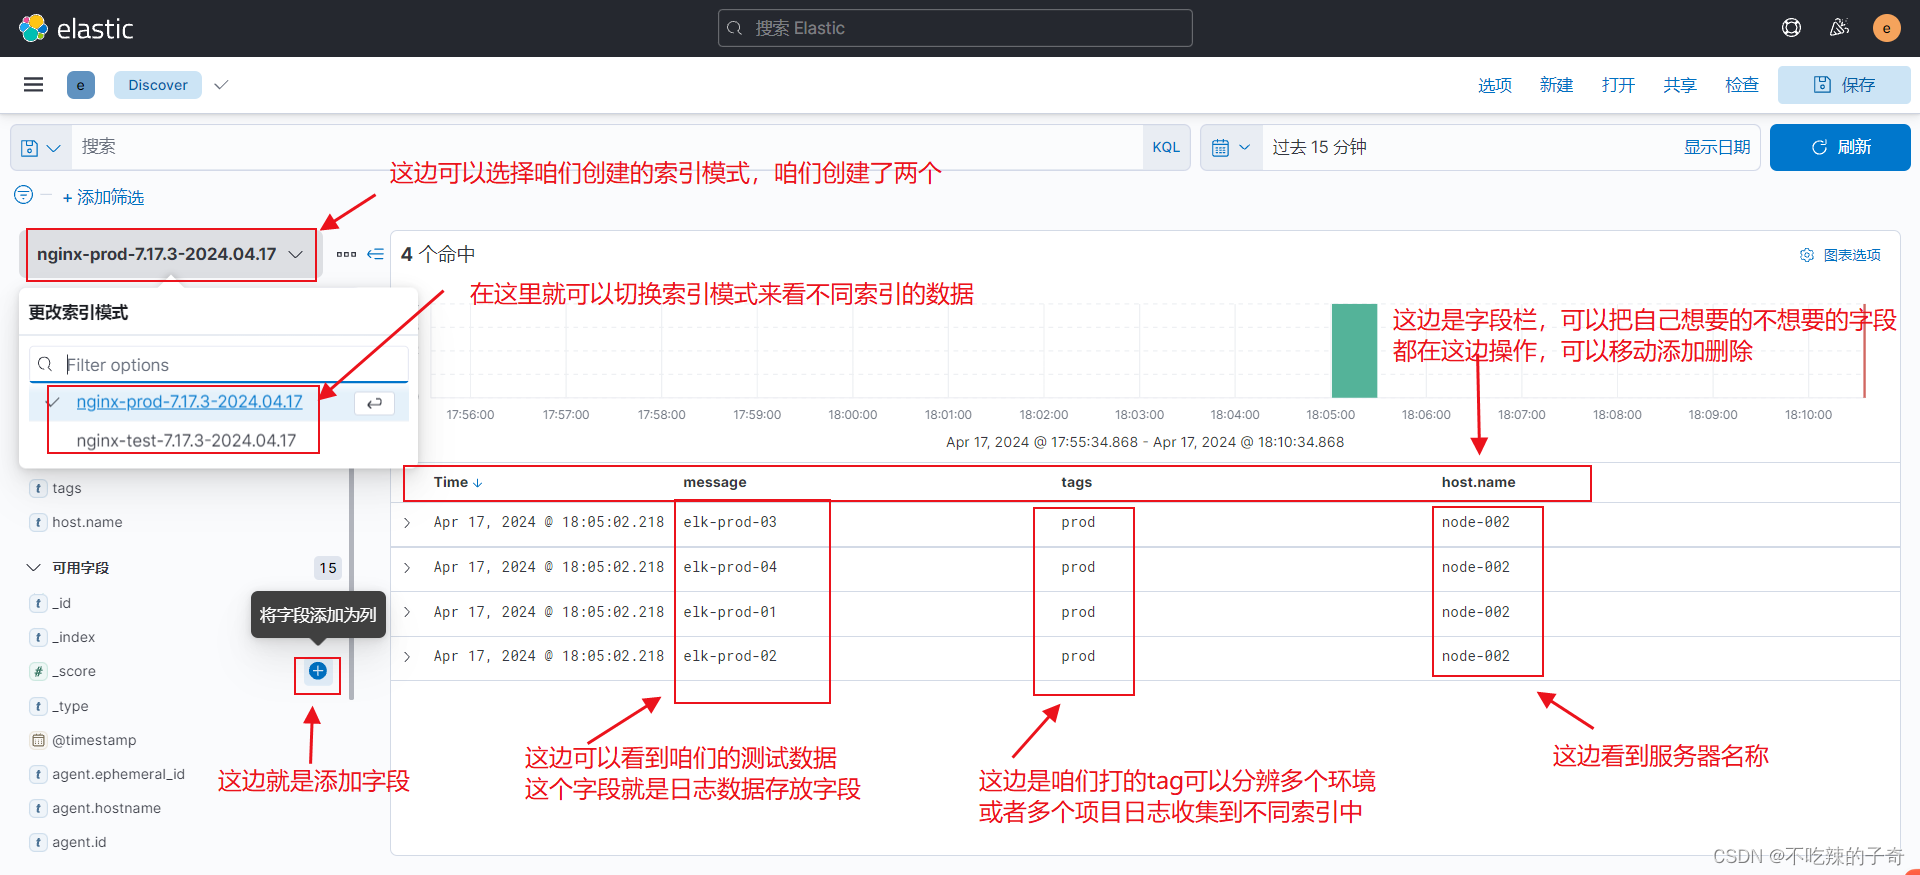The image size is (1920, 875).
Task: Select nginx-prod-7.17.3-2024.04.17 index pattern
Action: coord(189,402)
